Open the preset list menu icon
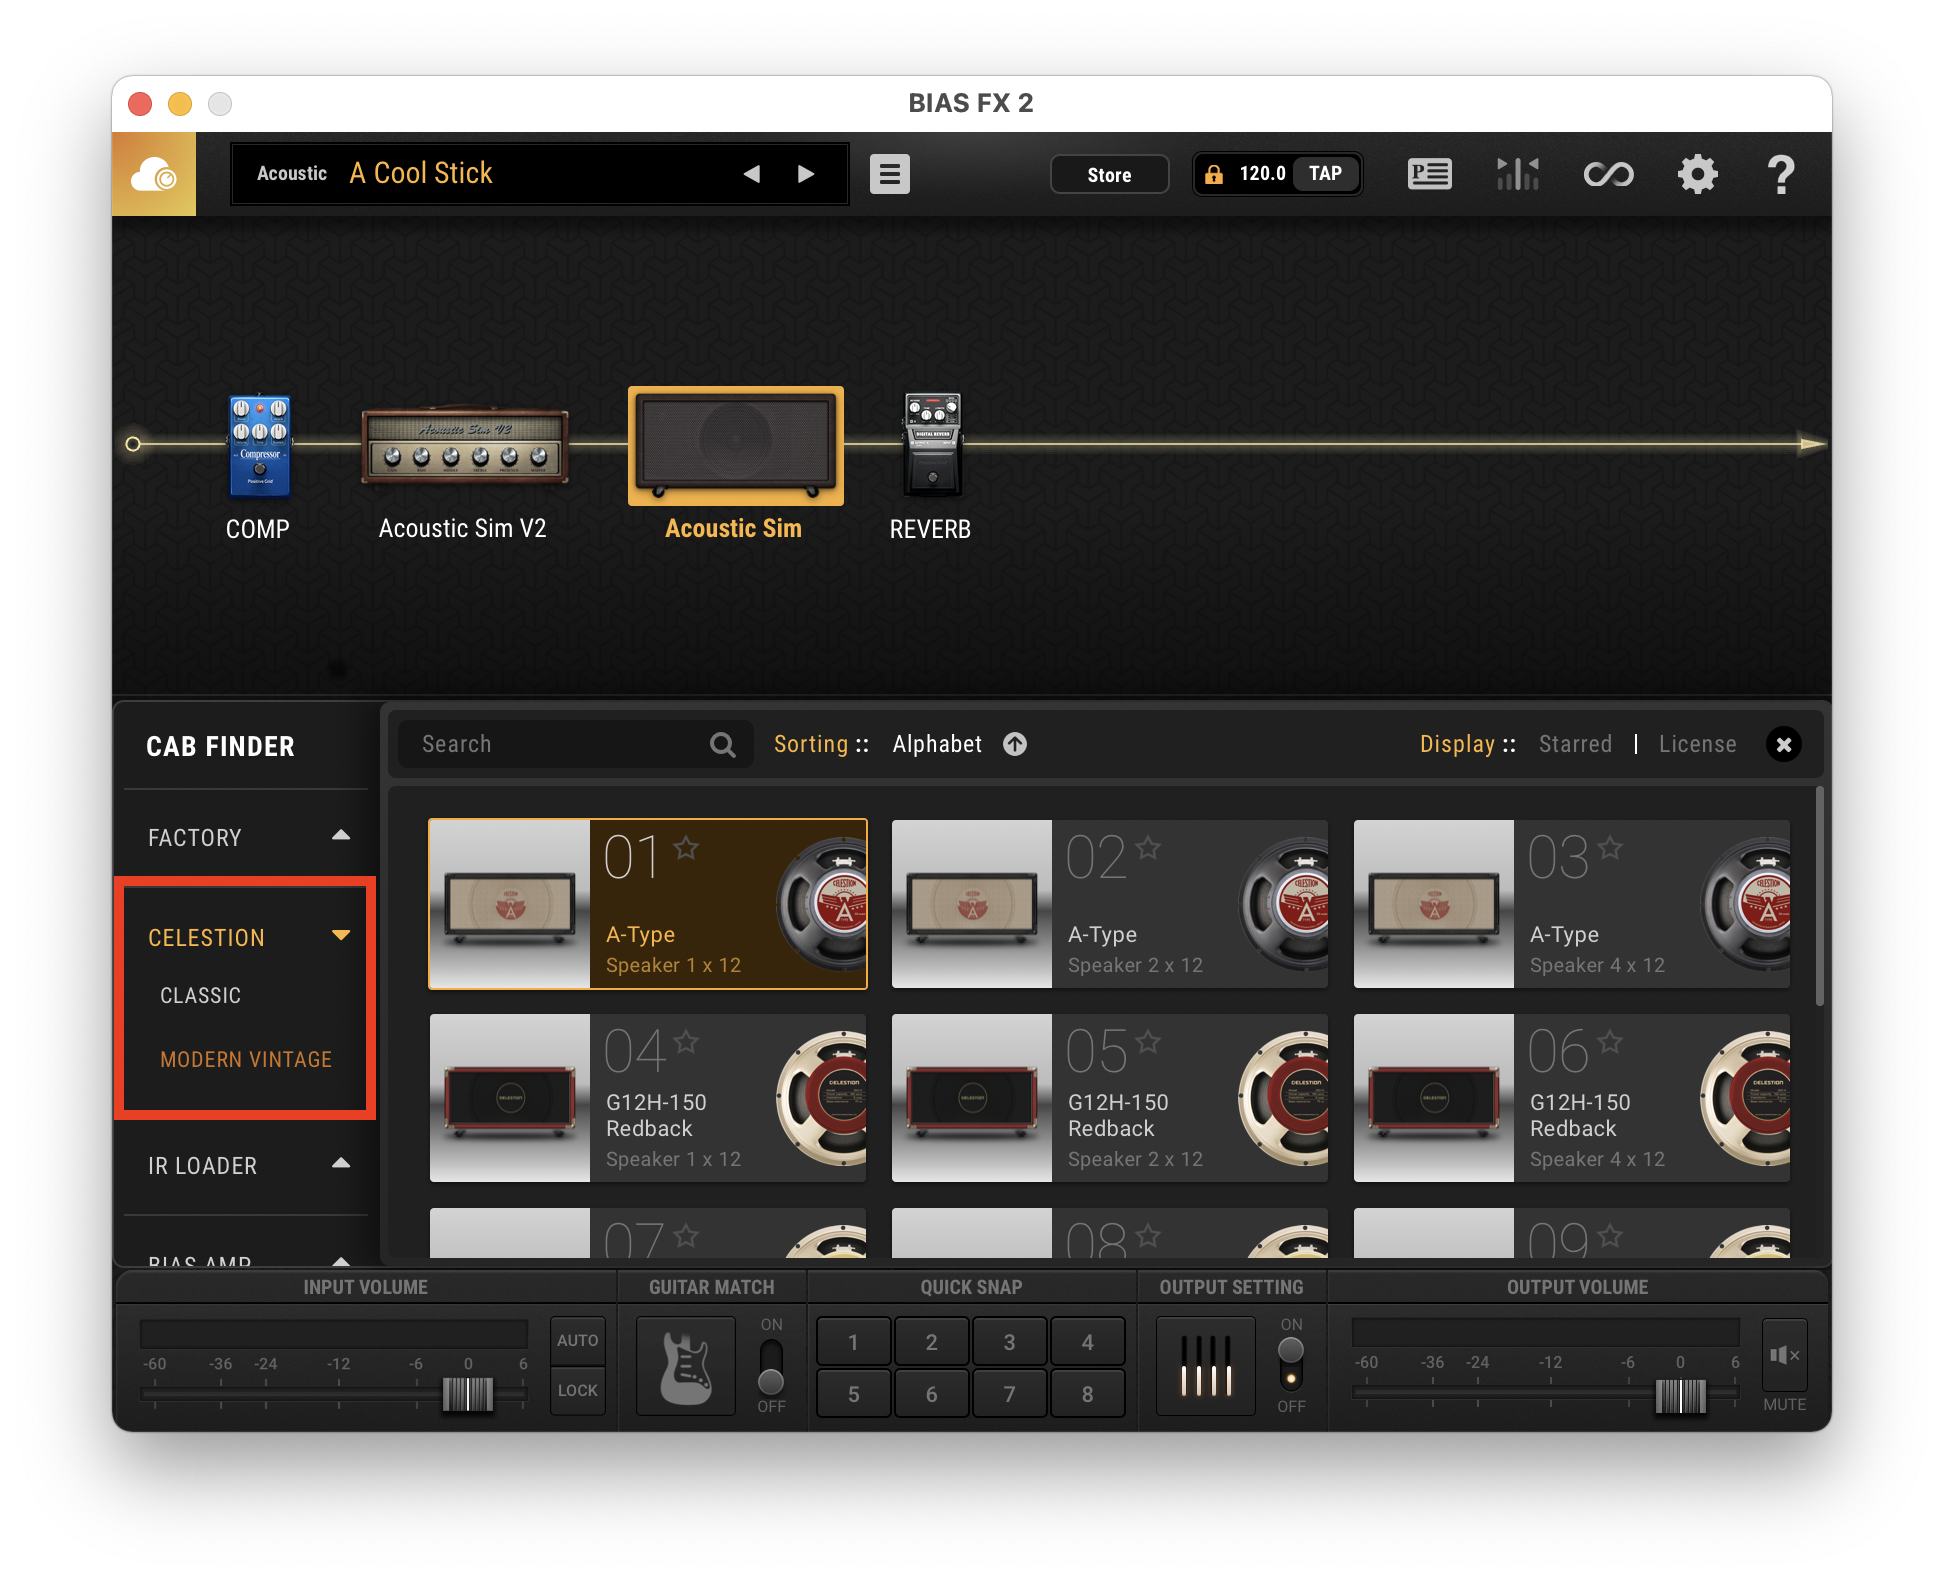The height and width of the screenshot is (1580, 1944). click(889, 175)
